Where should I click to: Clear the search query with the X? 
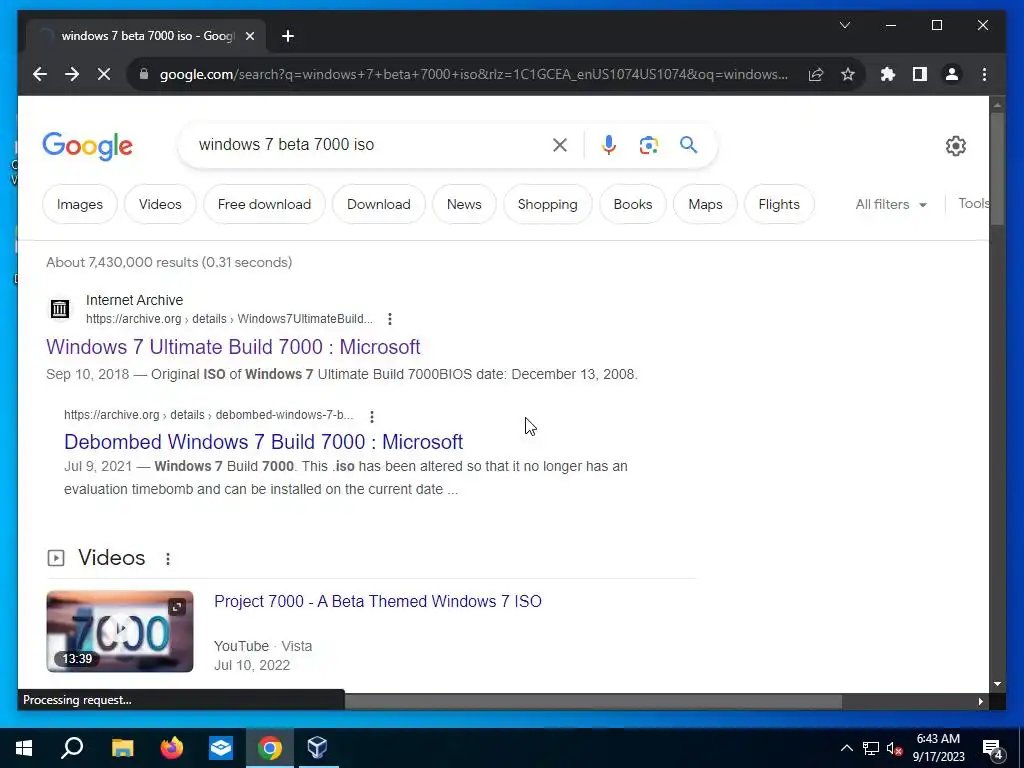pos(560,145)
